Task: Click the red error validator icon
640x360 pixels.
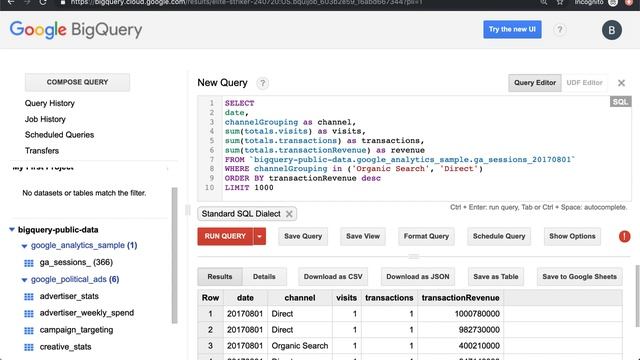Action: click(x=624, y=236)
